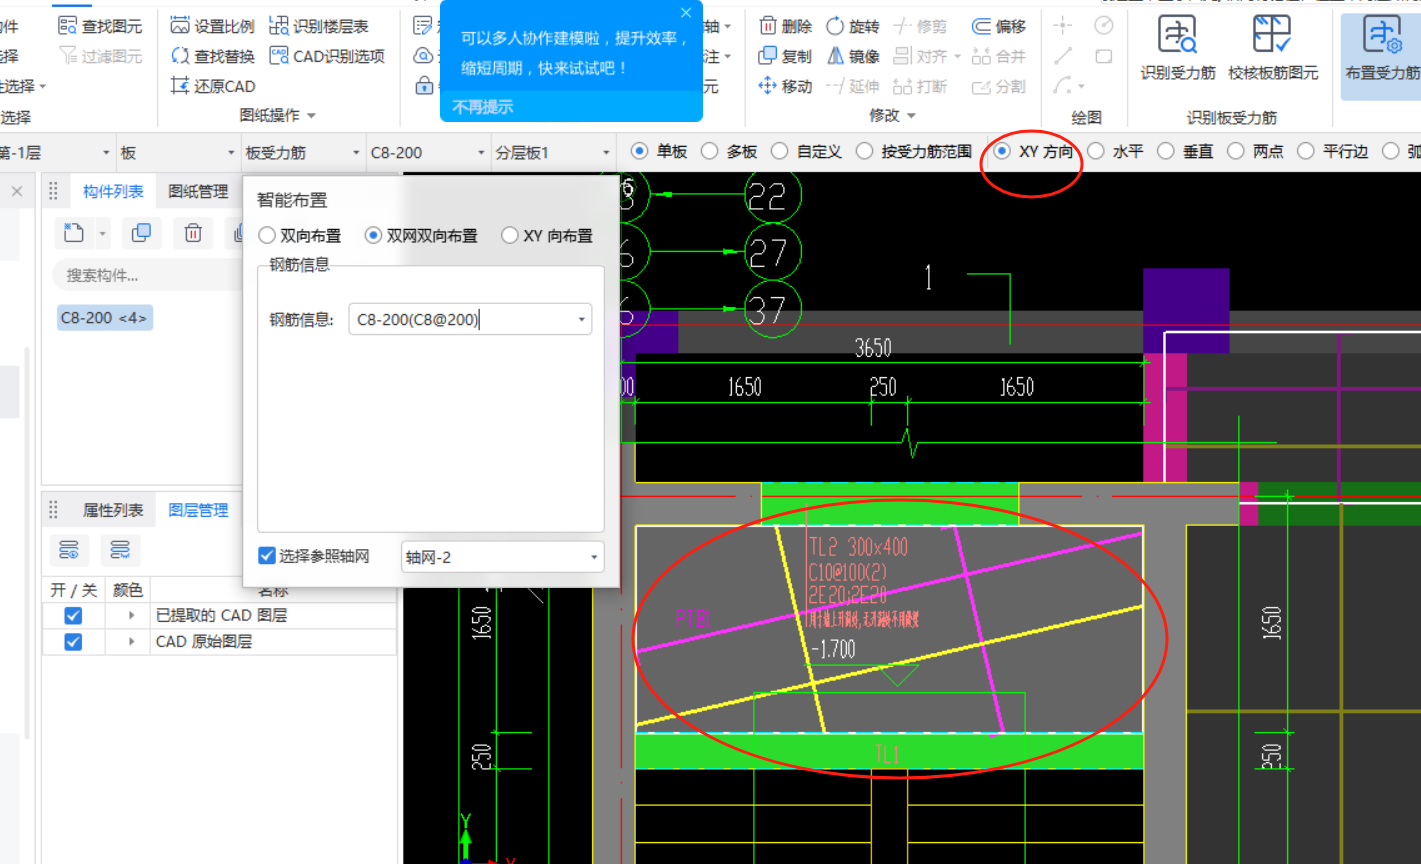Click the 搜索构件 search field
Viewport: 1421px width, 864px height.
pos(145,275)
